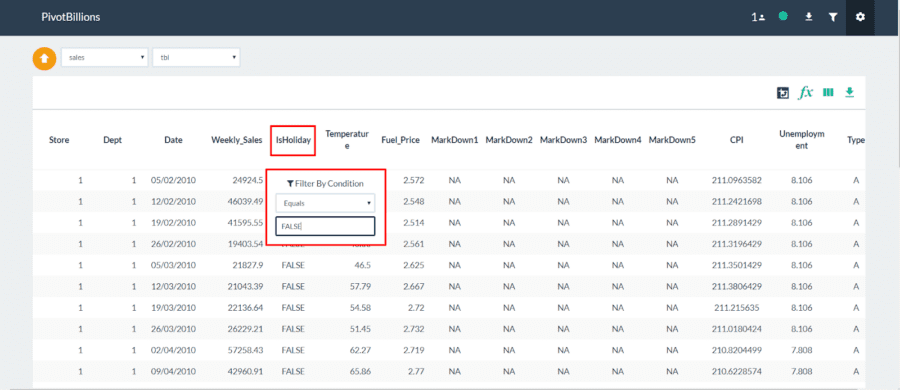Image resolution: width=900 pixels, height=390 pixels.
Task: Click CPI value 211.0963582
Action: click(737, 180)
